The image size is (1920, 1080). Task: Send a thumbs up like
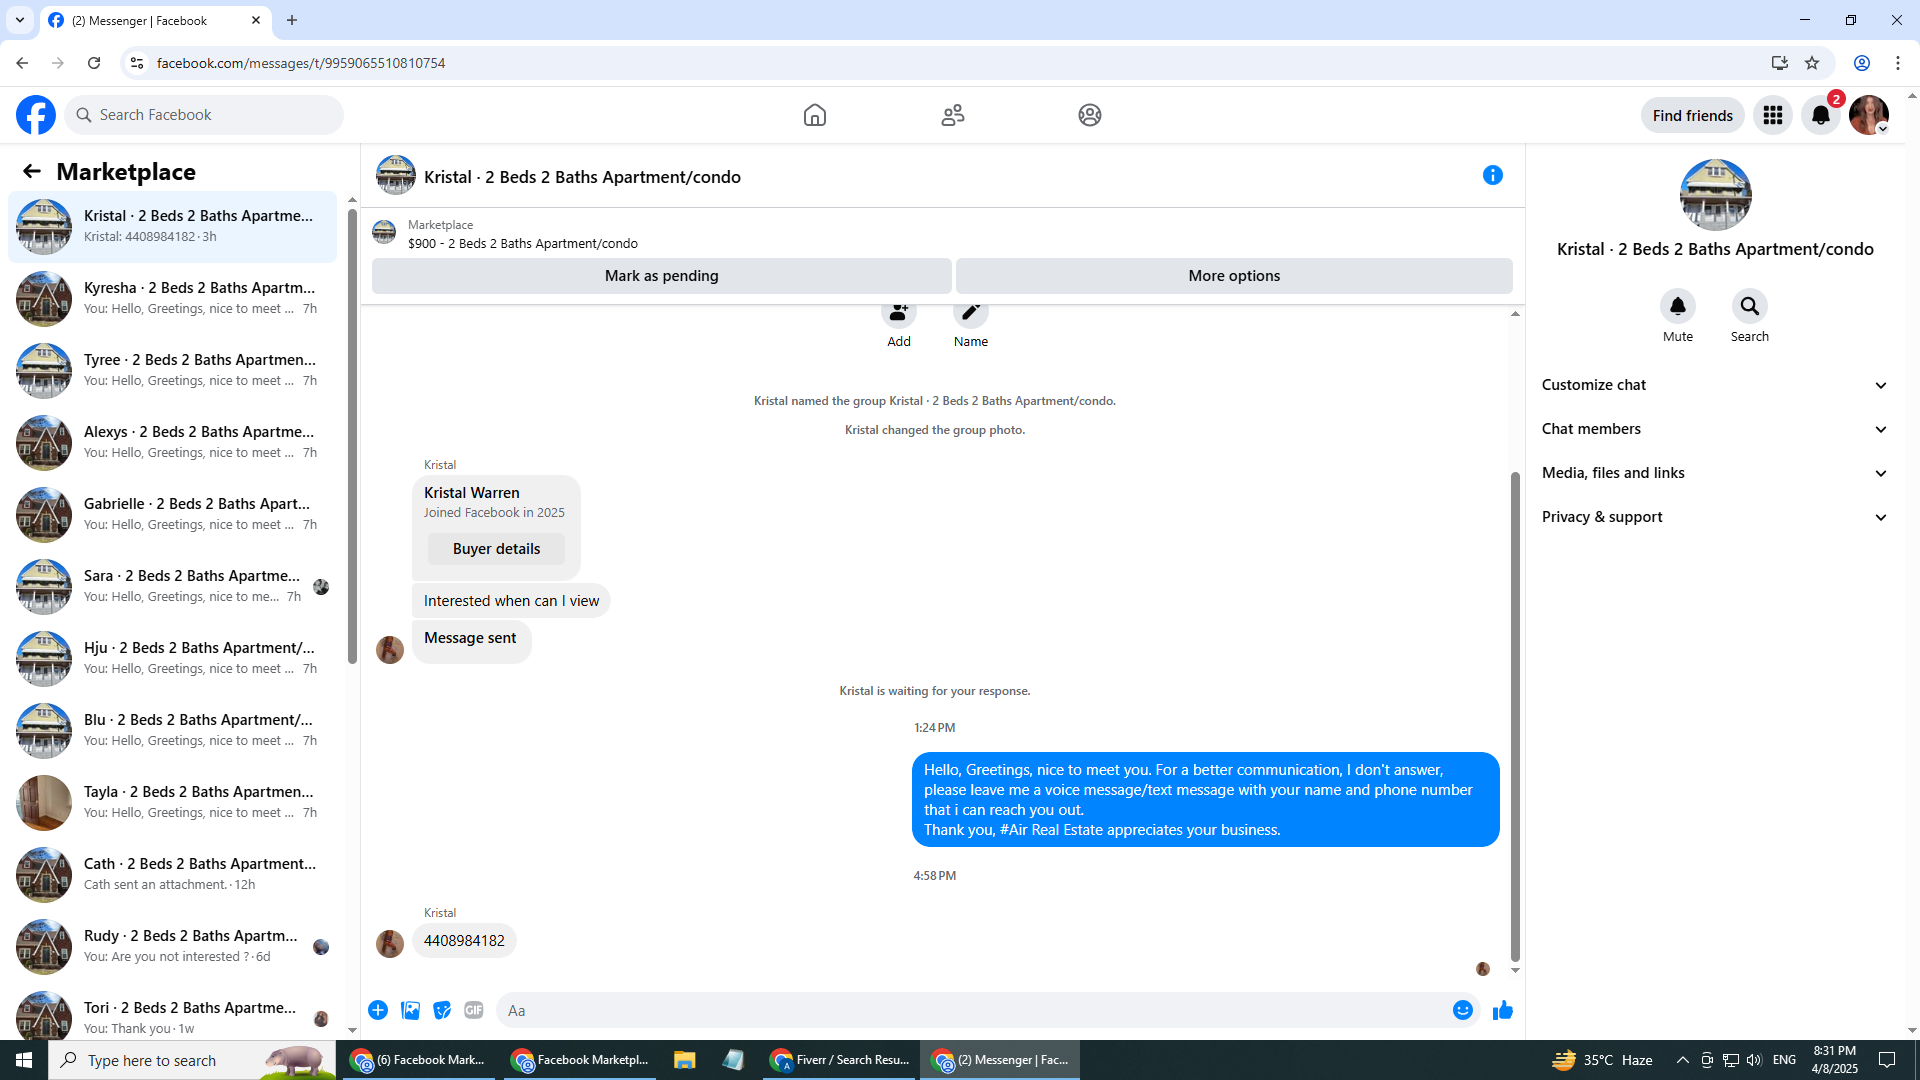[1502, 1010]
